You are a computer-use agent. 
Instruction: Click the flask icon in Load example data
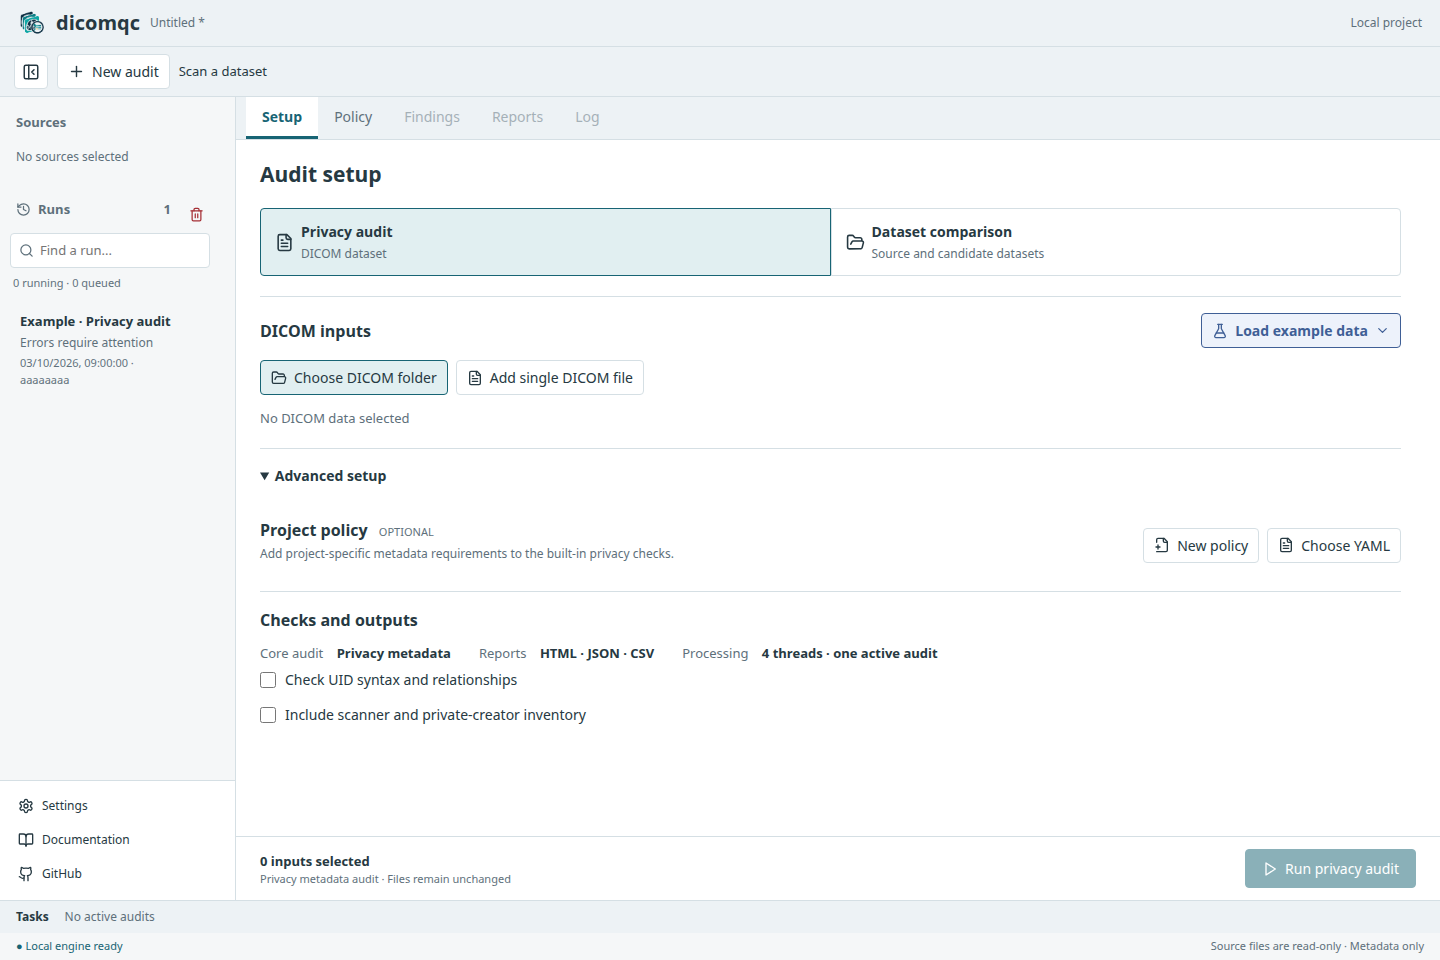click(1220, 331)
